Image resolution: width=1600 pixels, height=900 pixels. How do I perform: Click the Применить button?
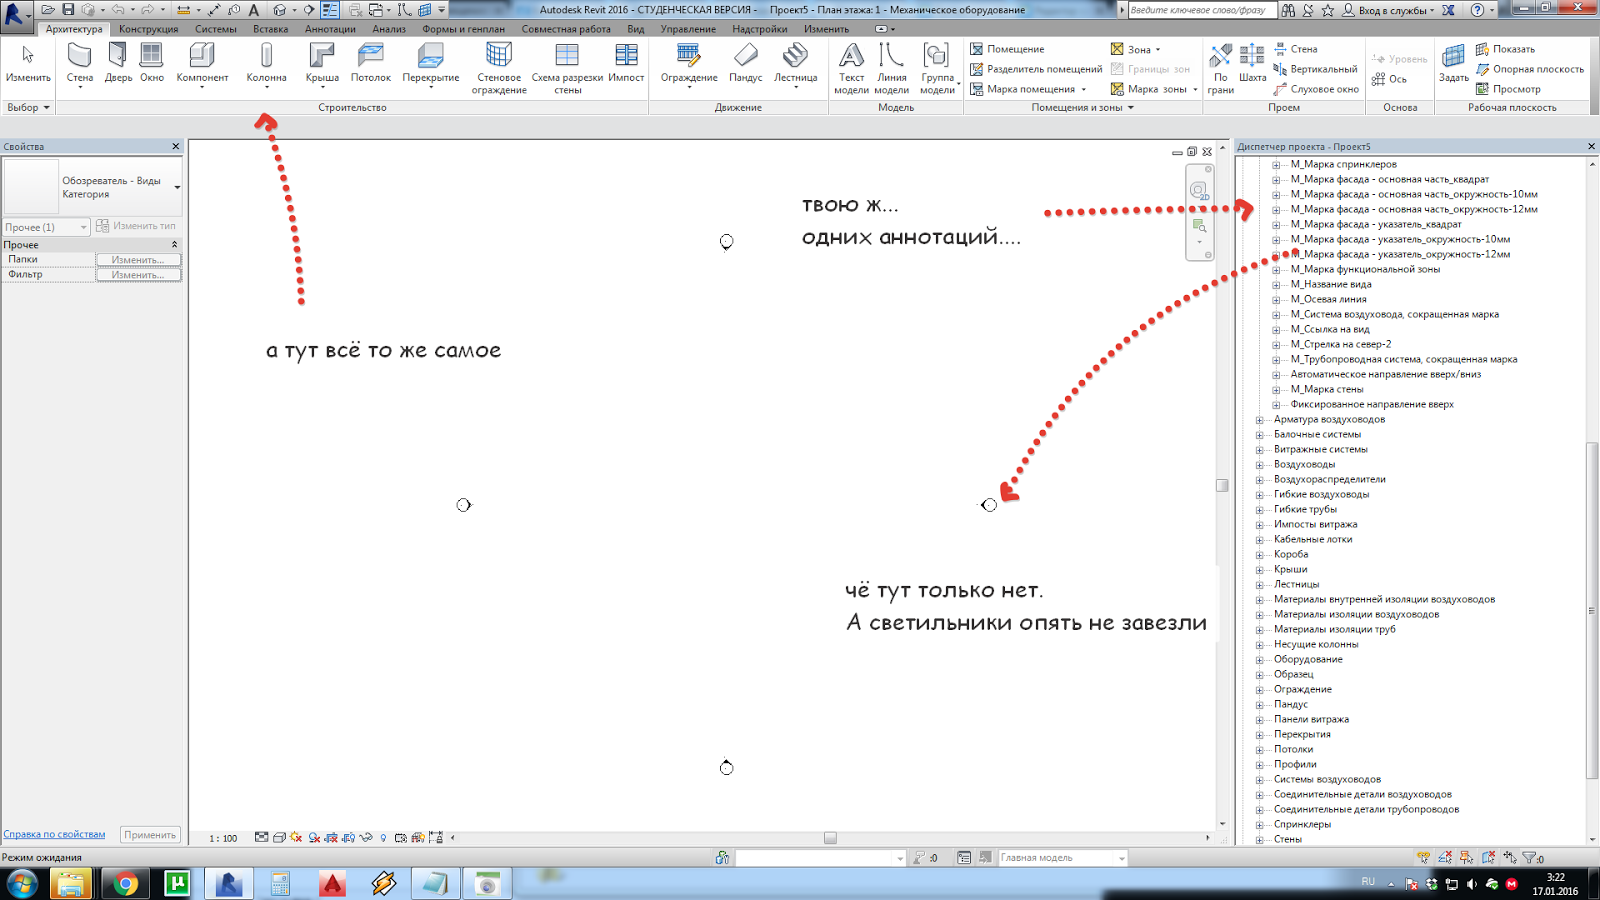pos(150,835)
